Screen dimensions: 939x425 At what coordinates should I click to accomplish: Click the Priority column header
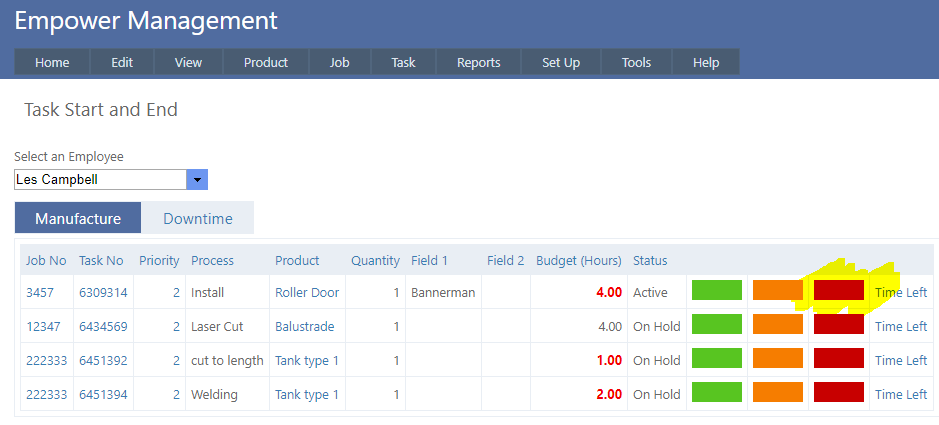159,260
